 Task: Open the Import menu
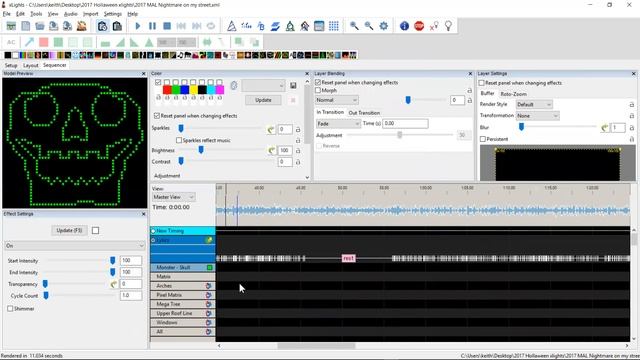[x=91, y=14]
